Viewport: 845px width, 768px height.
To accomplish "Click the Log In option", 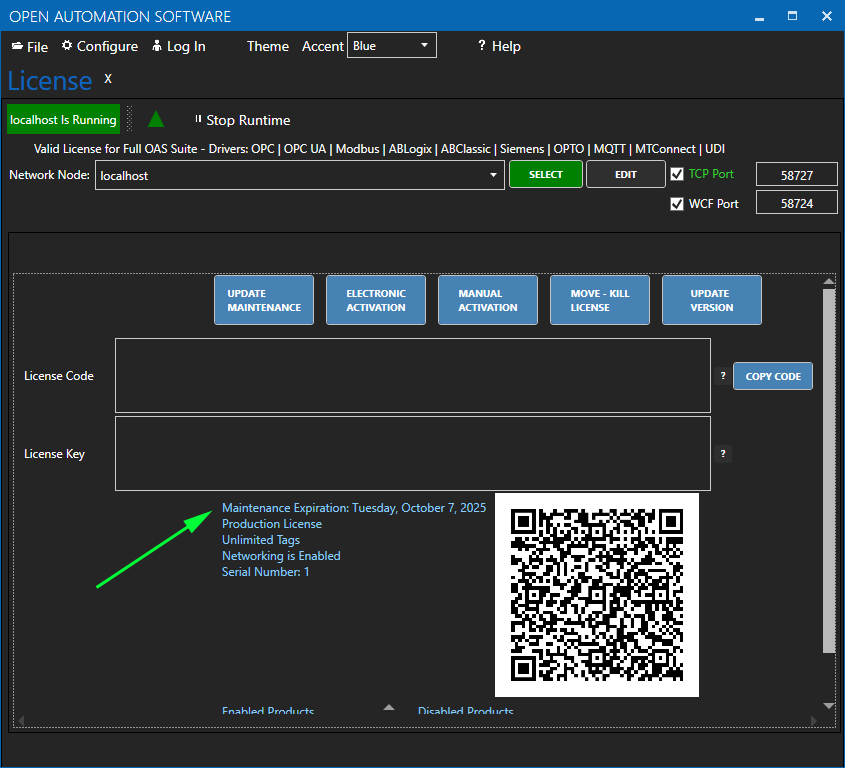I will pyautogui.click(x=178, y=46).
